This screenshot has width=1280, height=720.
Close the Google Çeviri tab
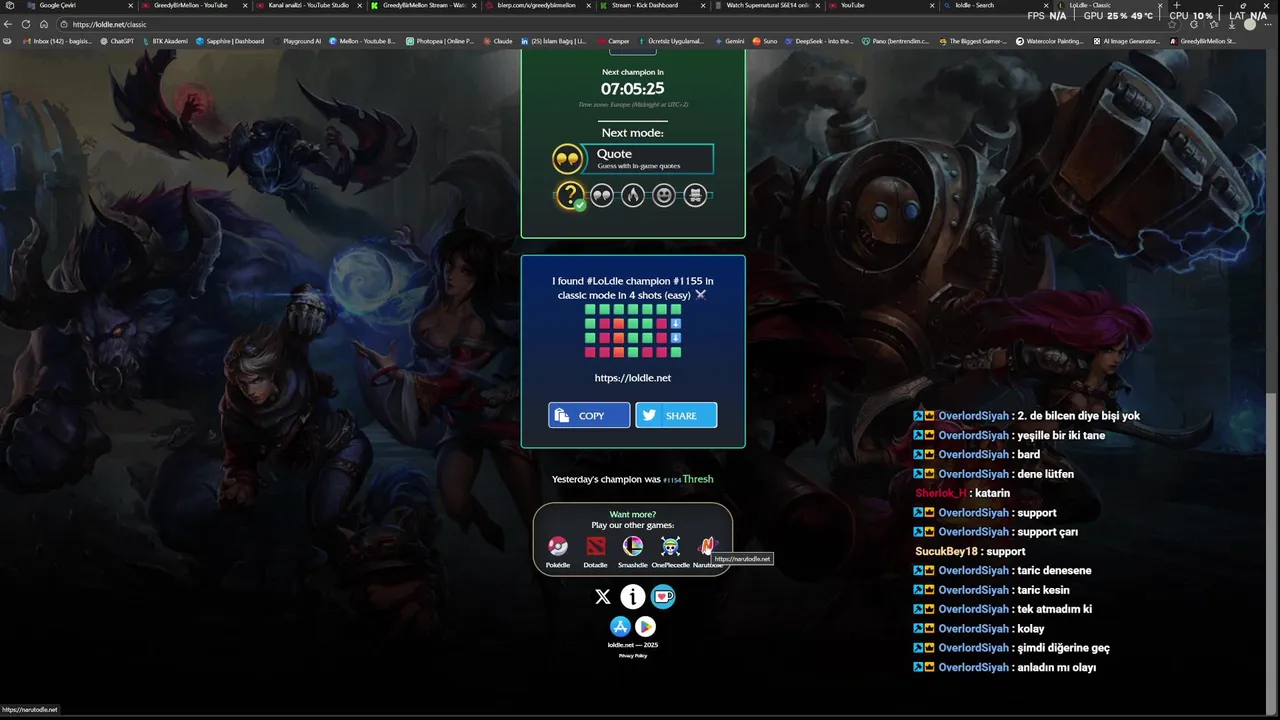pyautogui.click(x=130, y=5)
